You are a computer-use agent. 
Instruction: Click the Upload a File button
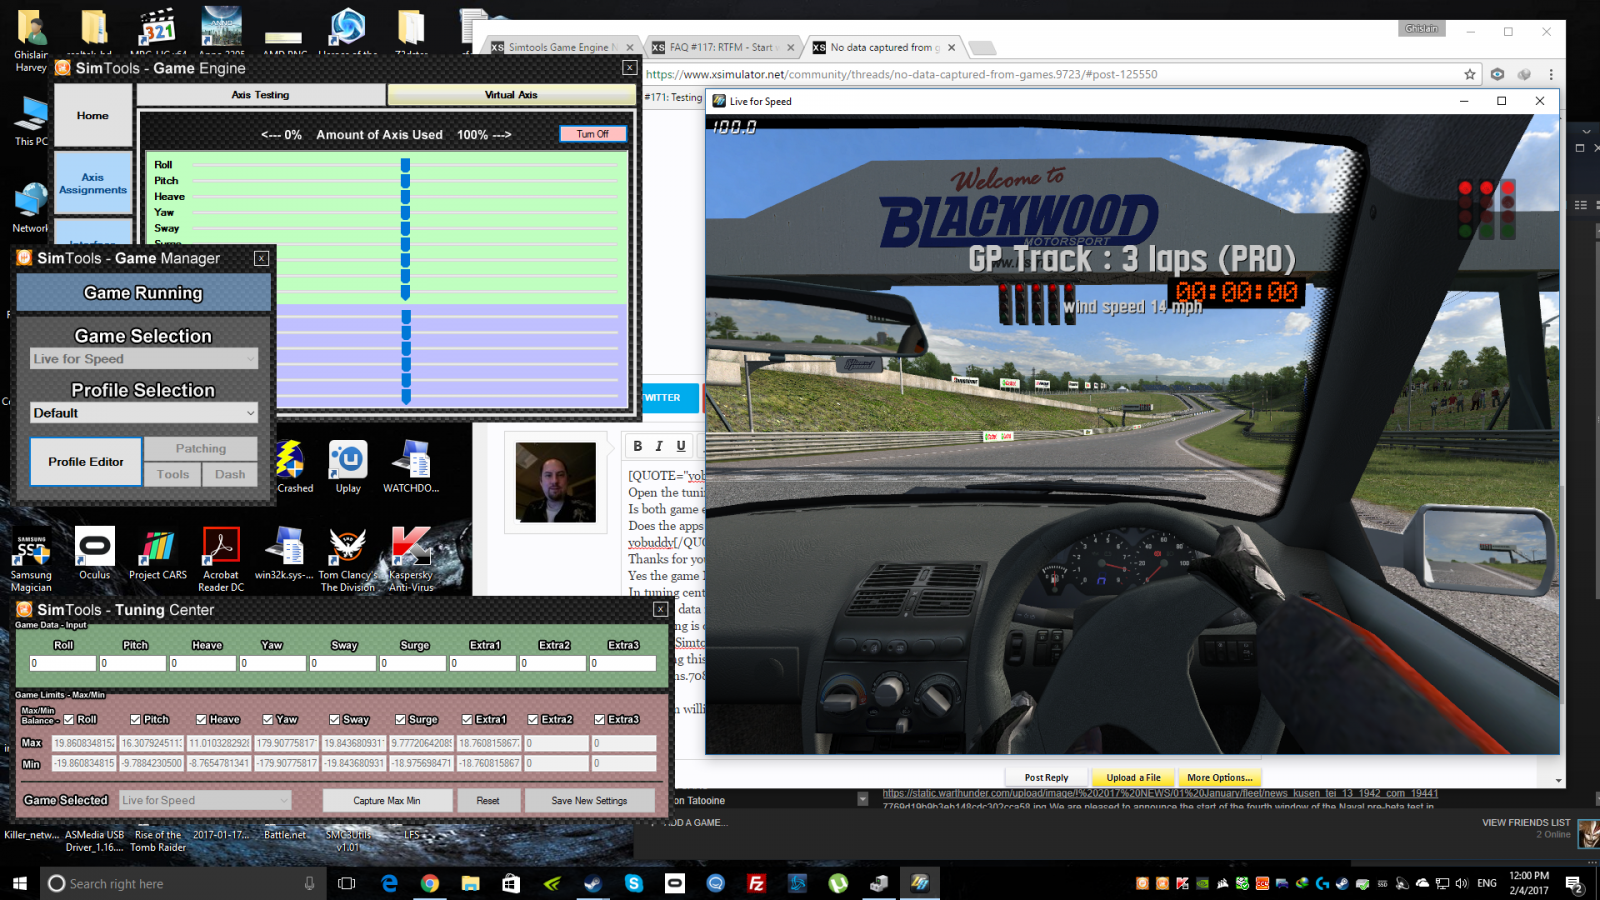pyautogui.click(x=1133, y=777)
